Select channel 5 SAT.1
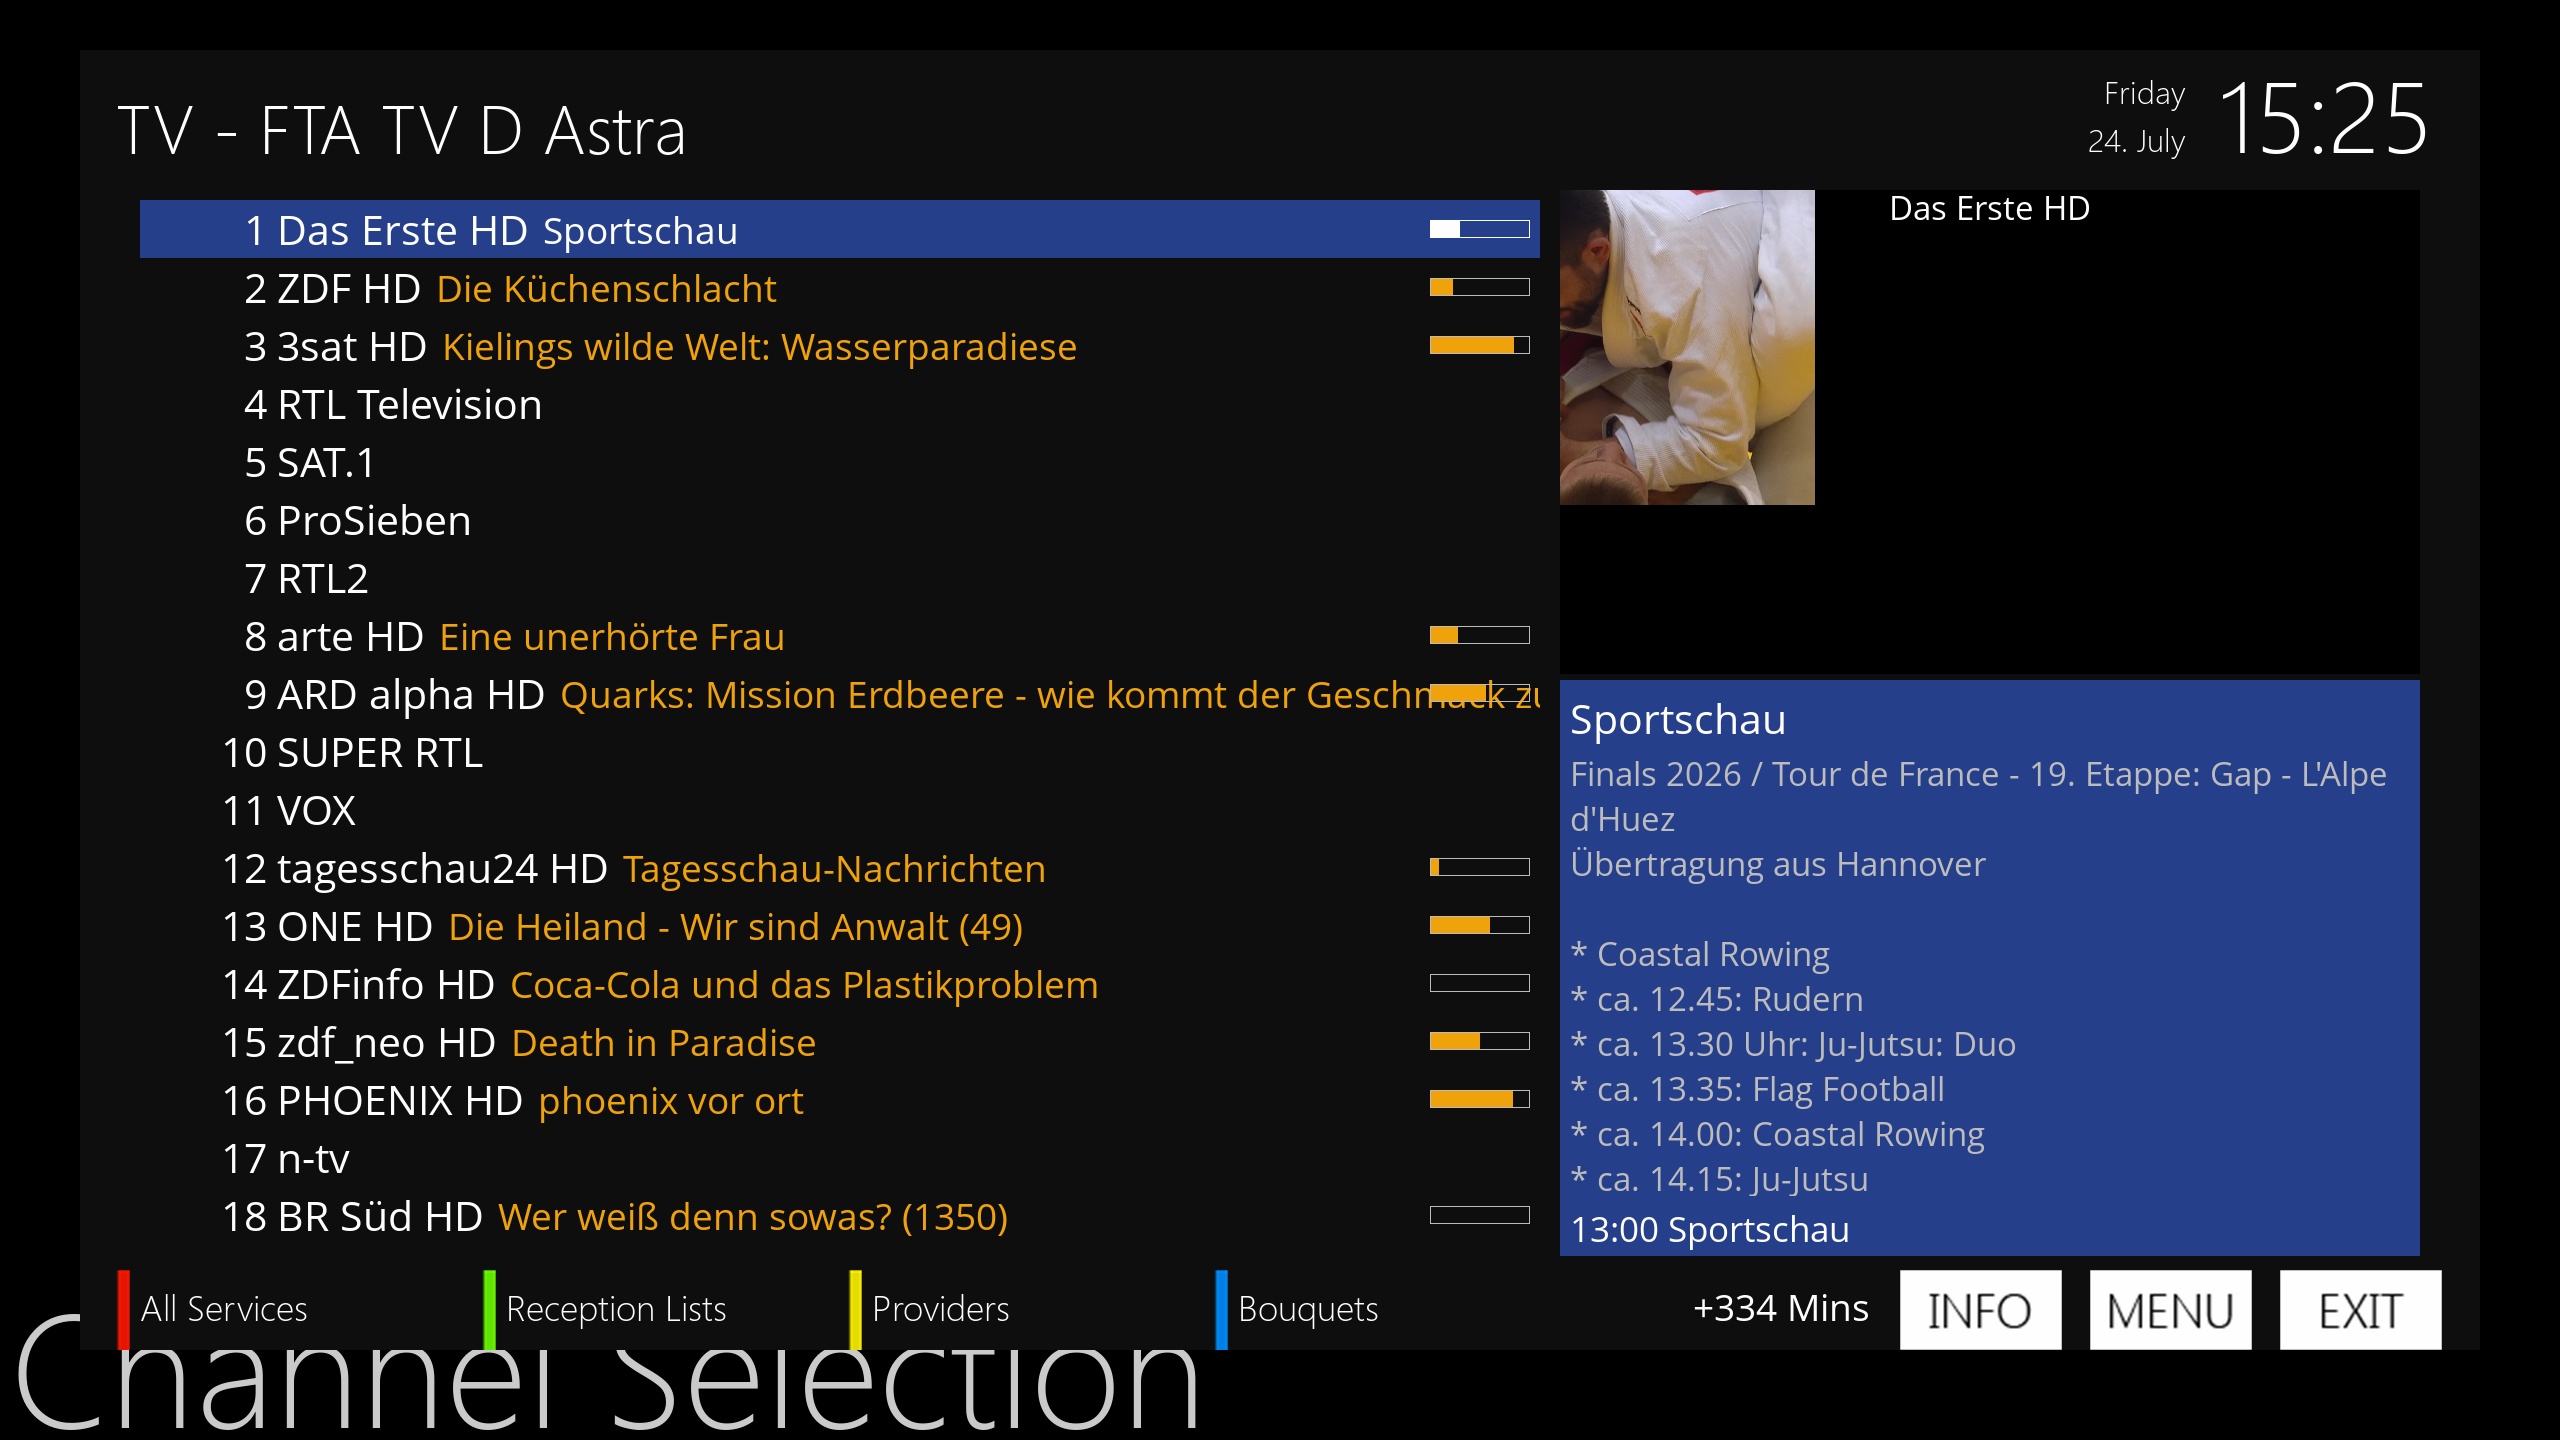 pos(839,462)
